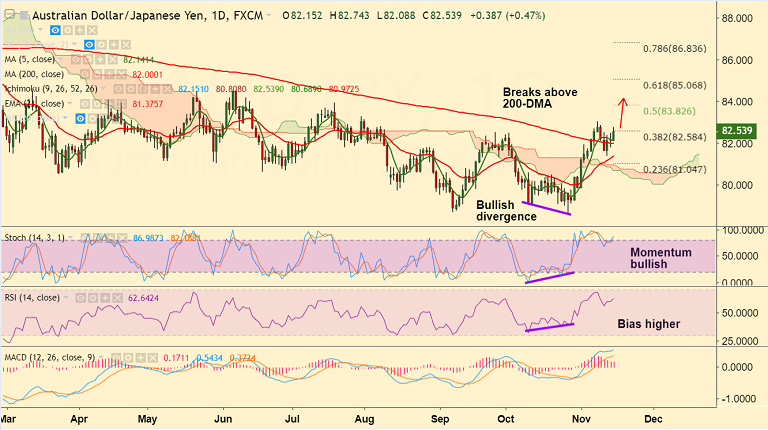Remove the Vol (20) indicator with X
Image resolution: width=768 pixels, height=430 pixels.
pyautogui.click(x=92, y=30)
